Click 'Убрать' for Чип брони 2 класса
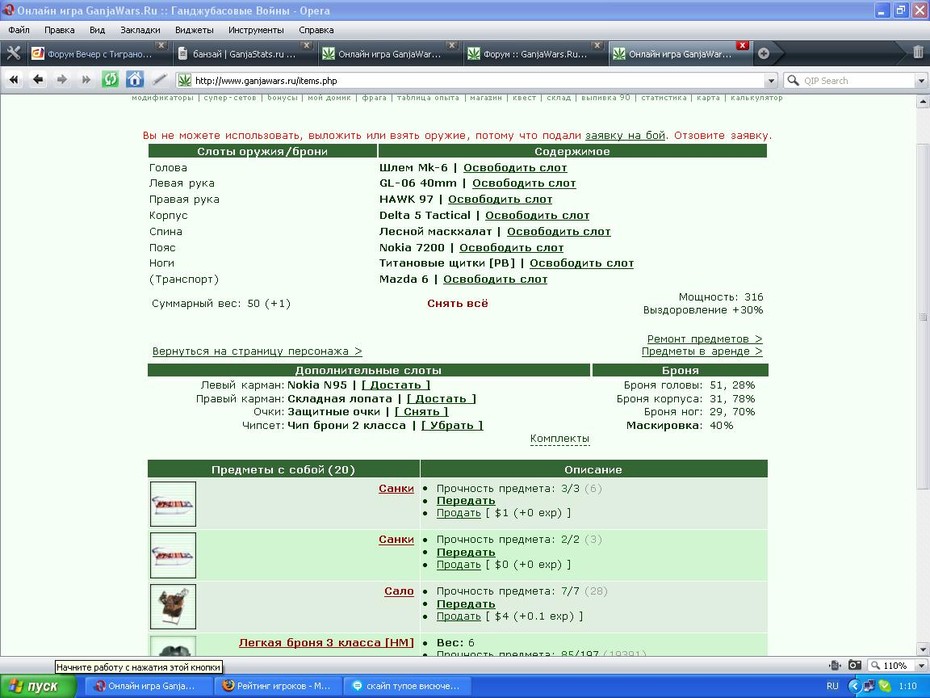Screen dimensions: 930x698 pyautogui.click(x=452, y=425)
